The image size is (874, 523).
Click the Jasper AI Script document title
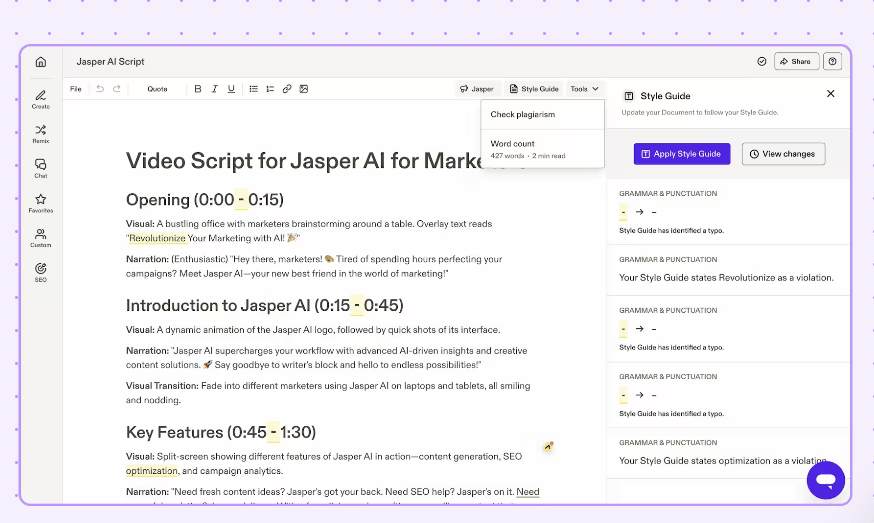110,62
